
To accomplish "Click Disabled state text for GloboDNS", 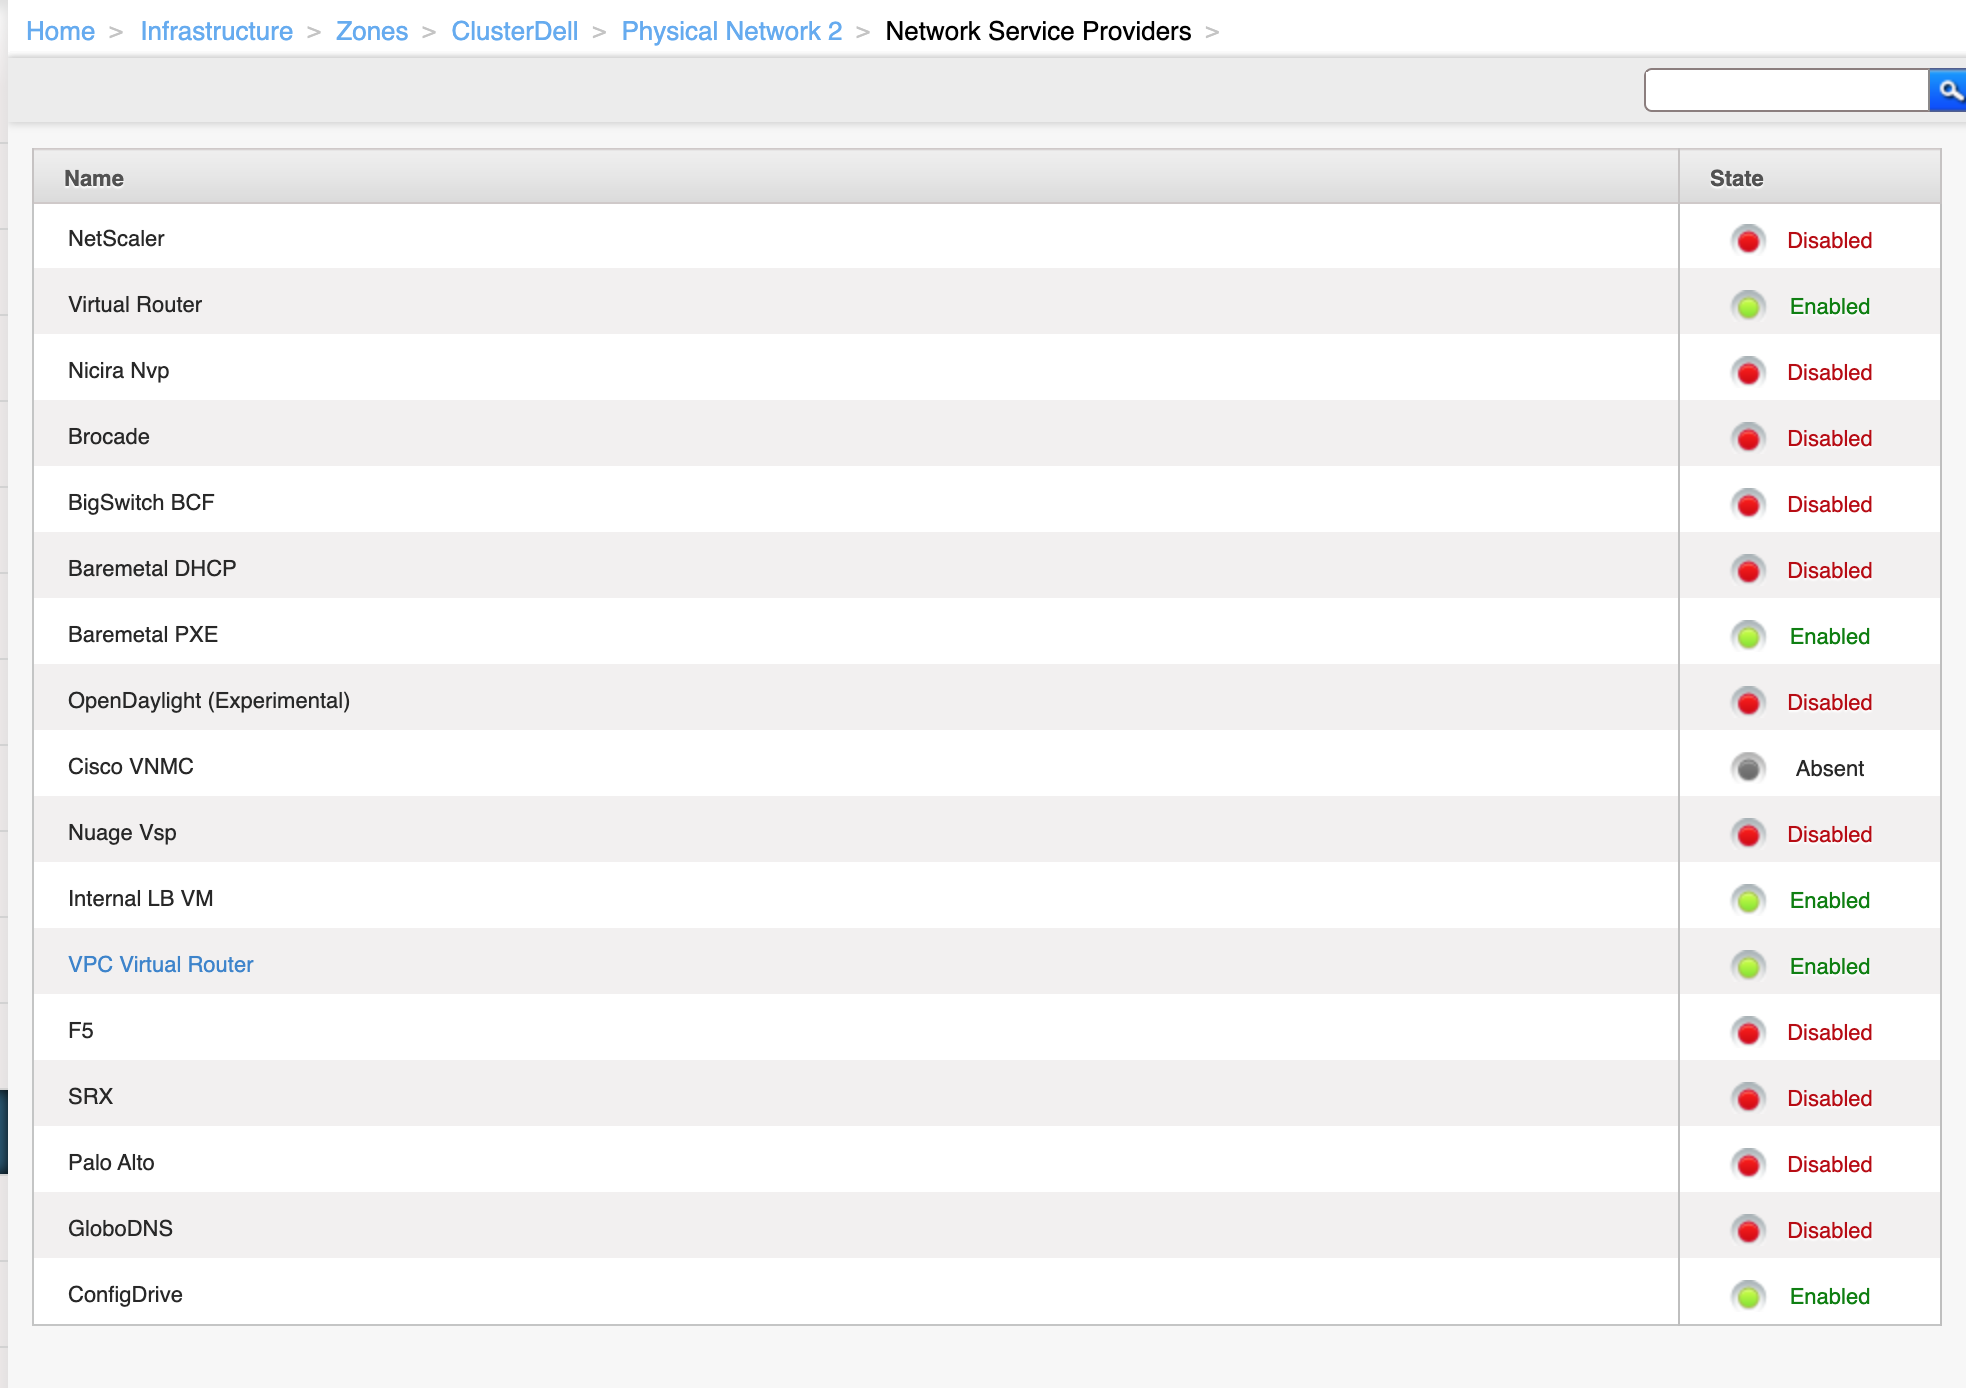I will [1829, 1230].
